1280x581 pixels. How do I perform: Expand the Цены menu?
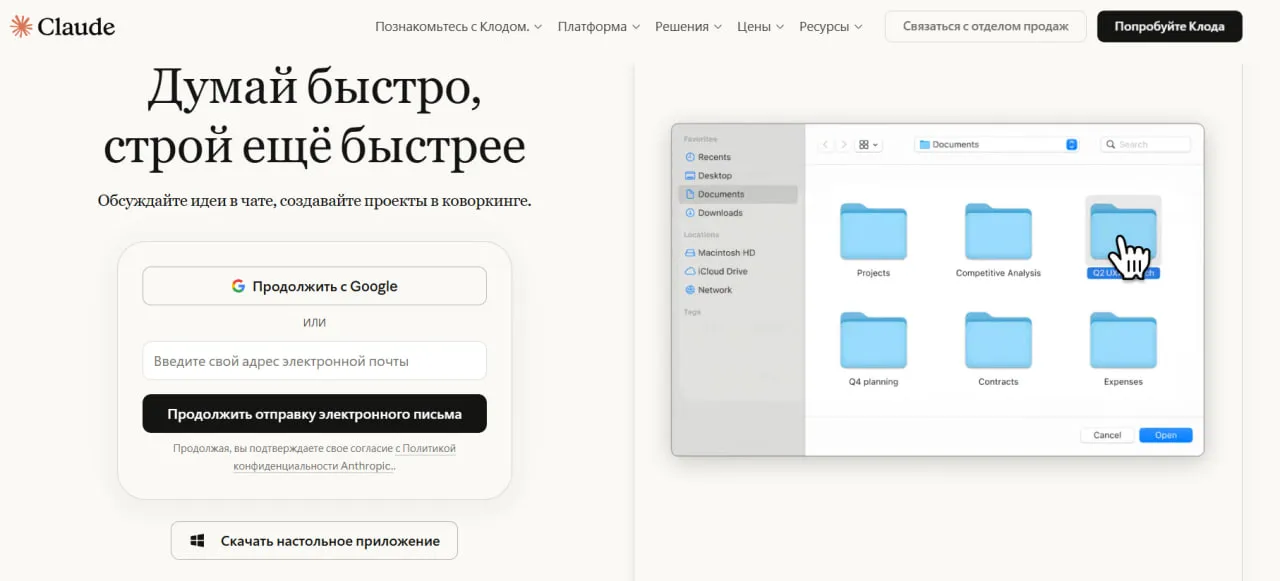pyautogui.click(x=761, y=27)
